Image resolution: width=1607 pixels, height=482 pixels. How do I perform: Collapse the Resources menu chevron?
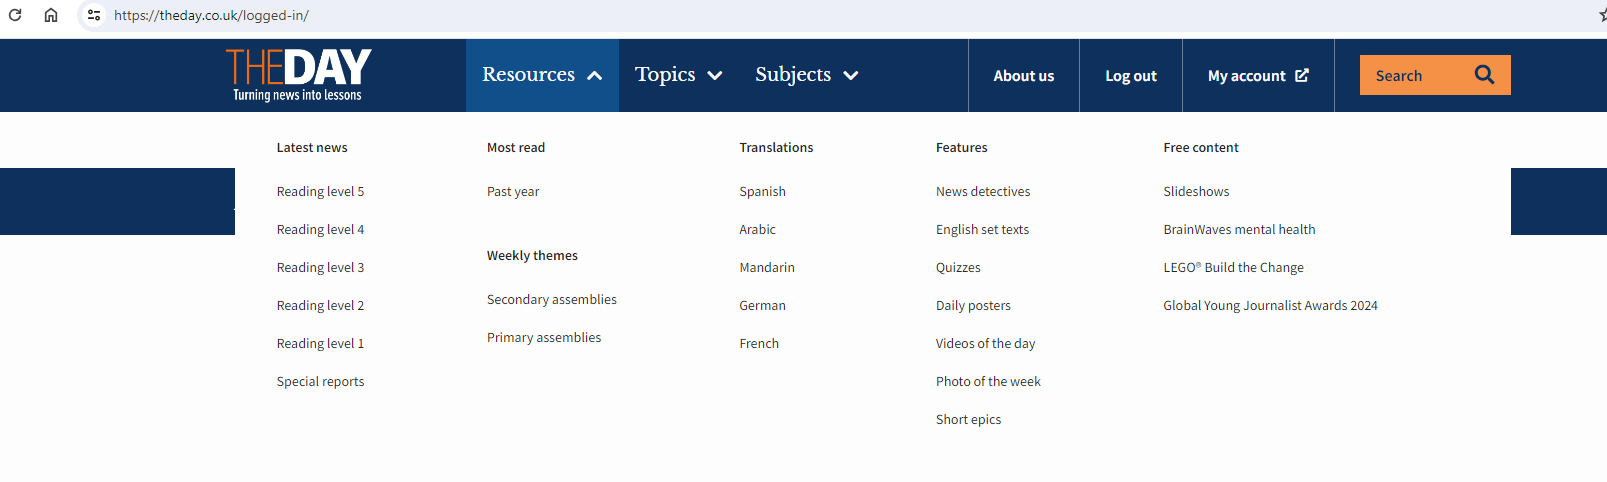tap(595, 76)
